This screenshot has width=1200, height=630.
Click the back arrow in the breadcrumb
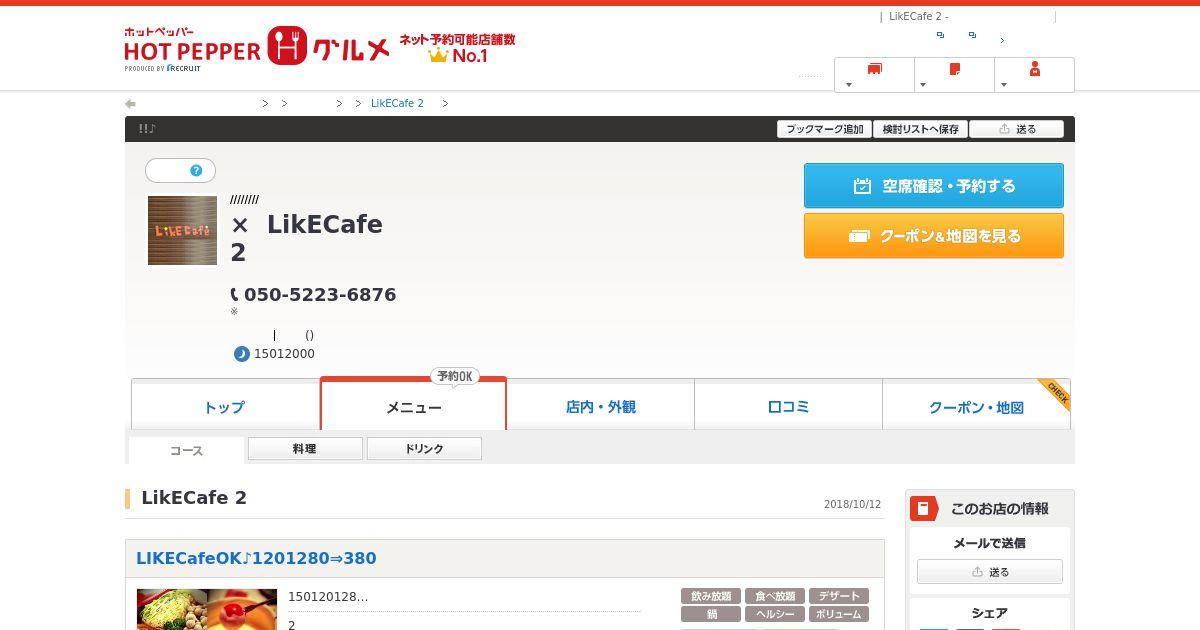pos(130,104)
